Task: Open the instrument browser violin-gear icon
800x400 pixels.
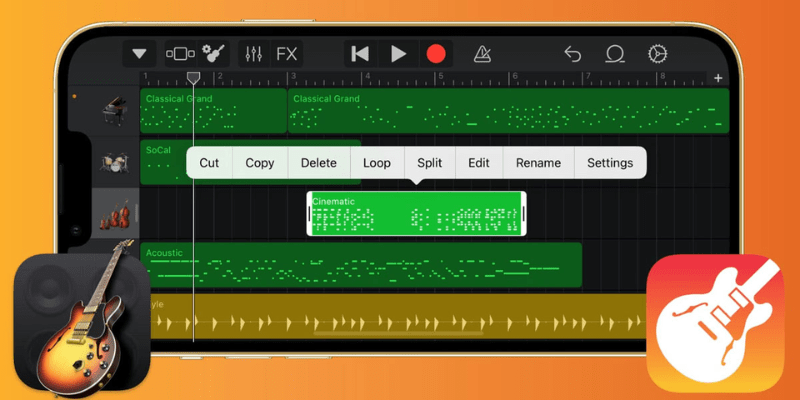Action: pos(213,54)
